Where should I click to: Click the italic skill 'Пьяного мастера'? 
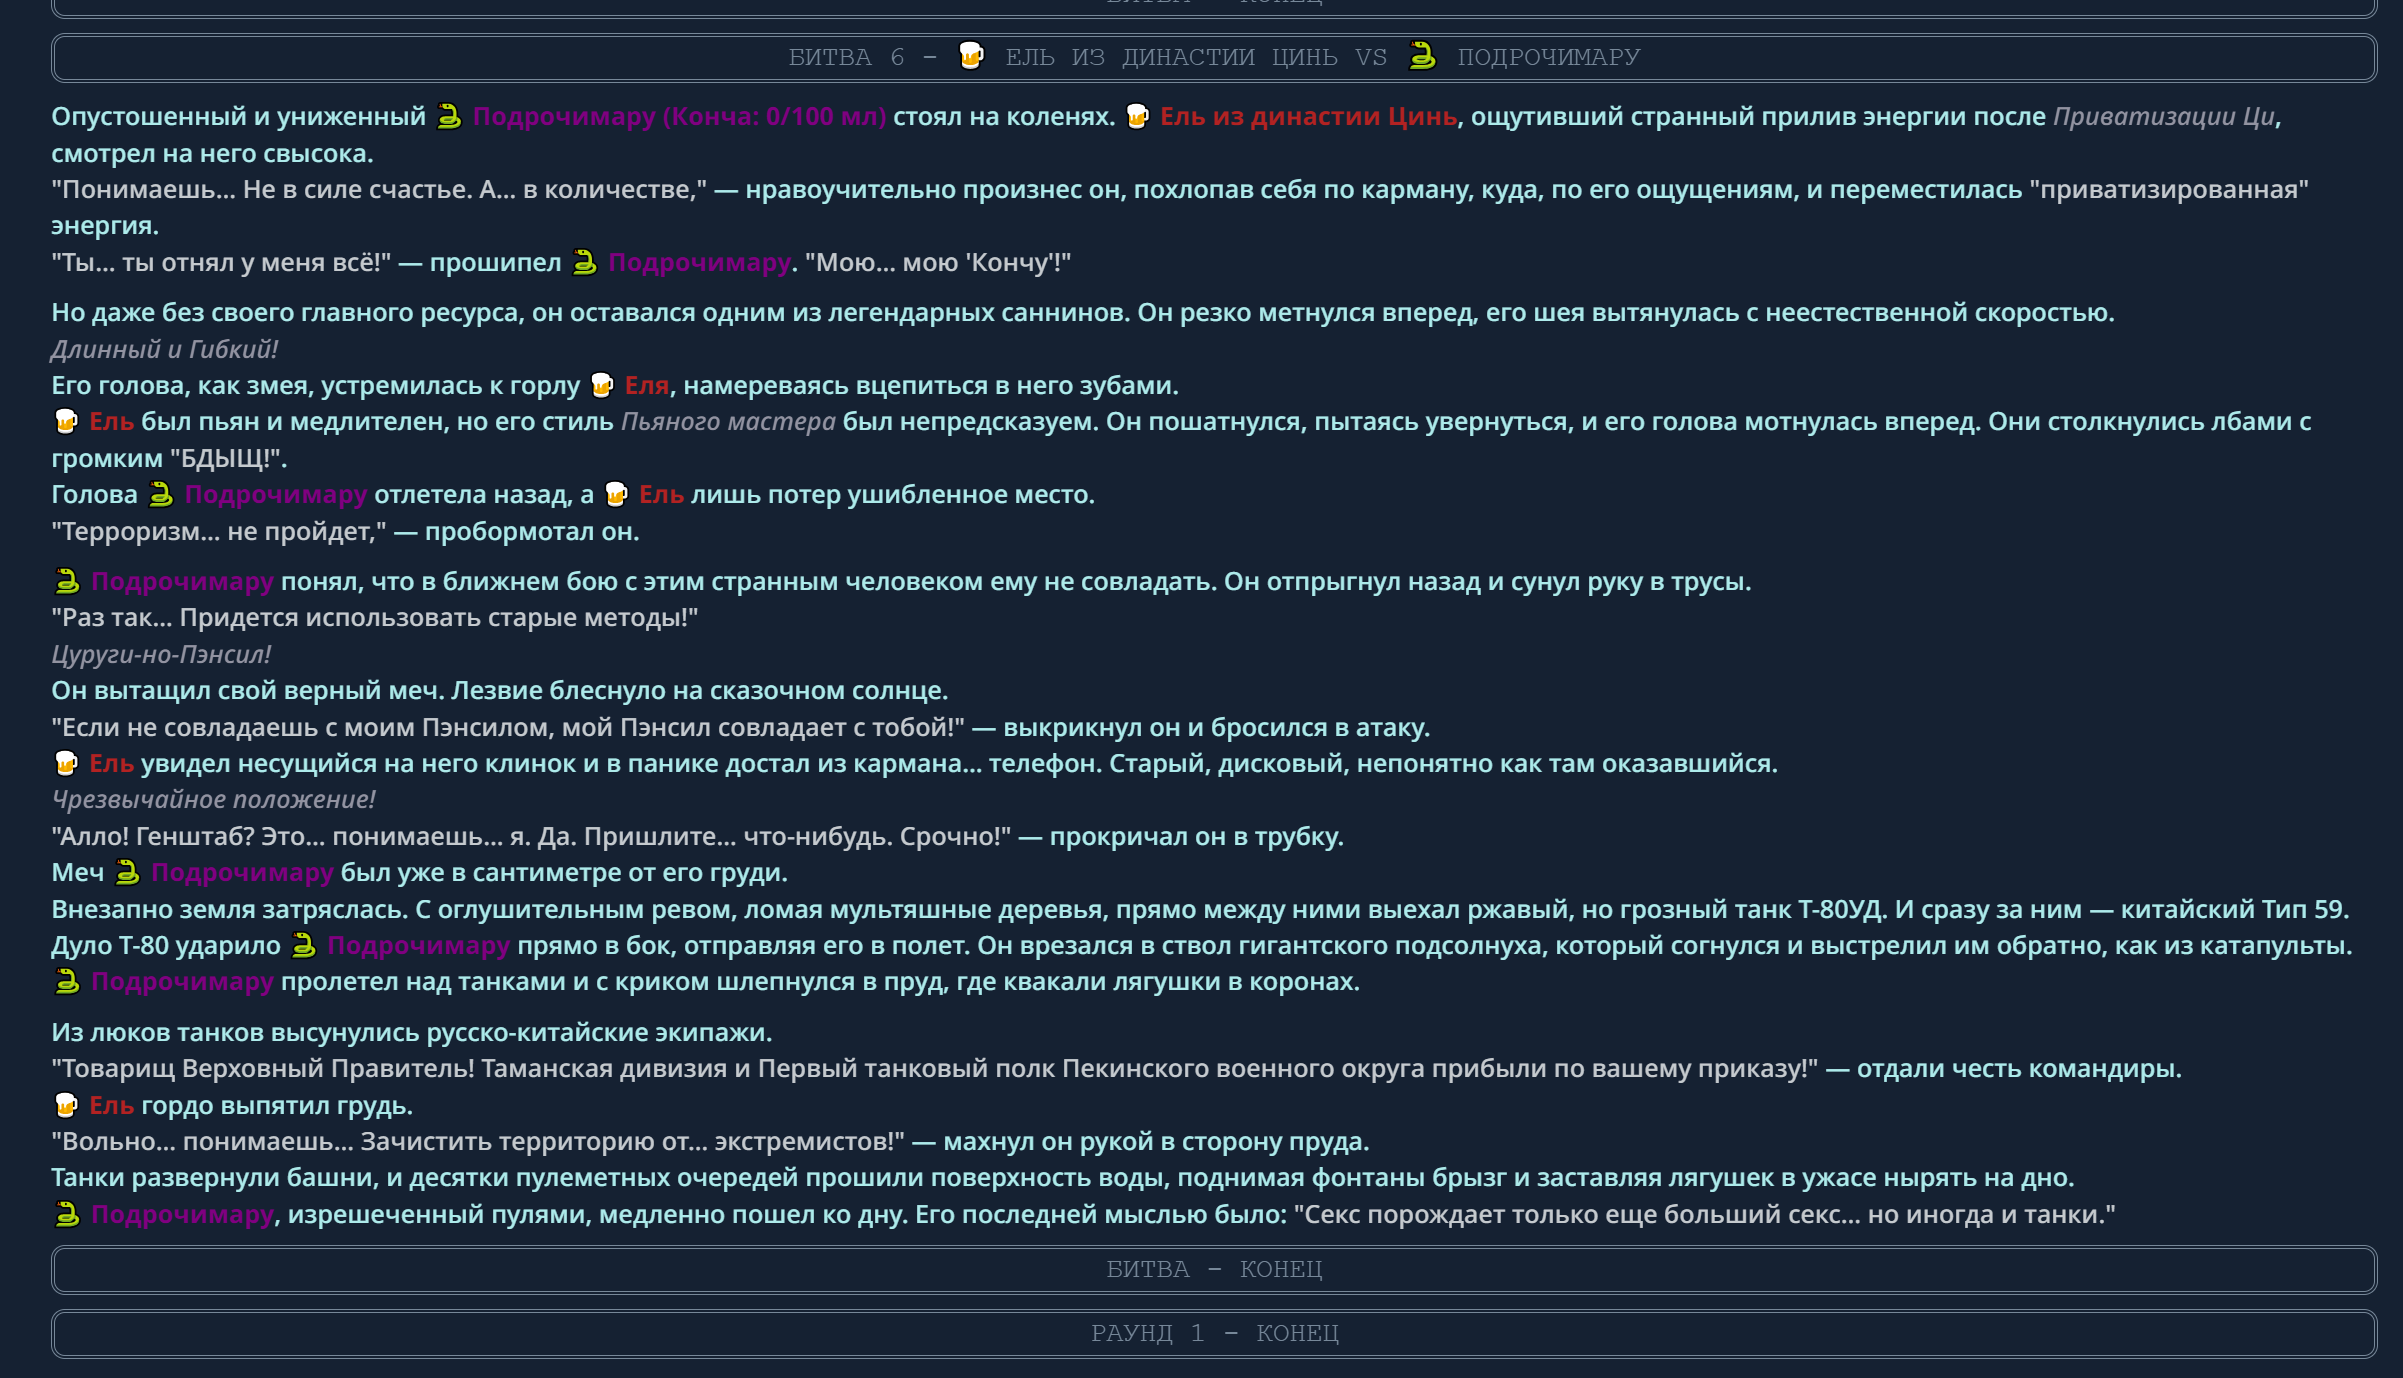click(x=728, y=422)
